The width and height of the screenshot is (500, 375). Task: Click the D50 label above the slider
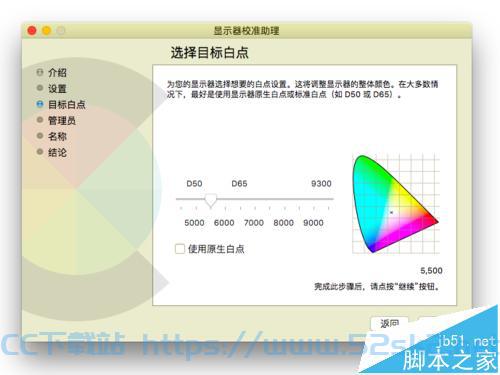coord(194,184)
